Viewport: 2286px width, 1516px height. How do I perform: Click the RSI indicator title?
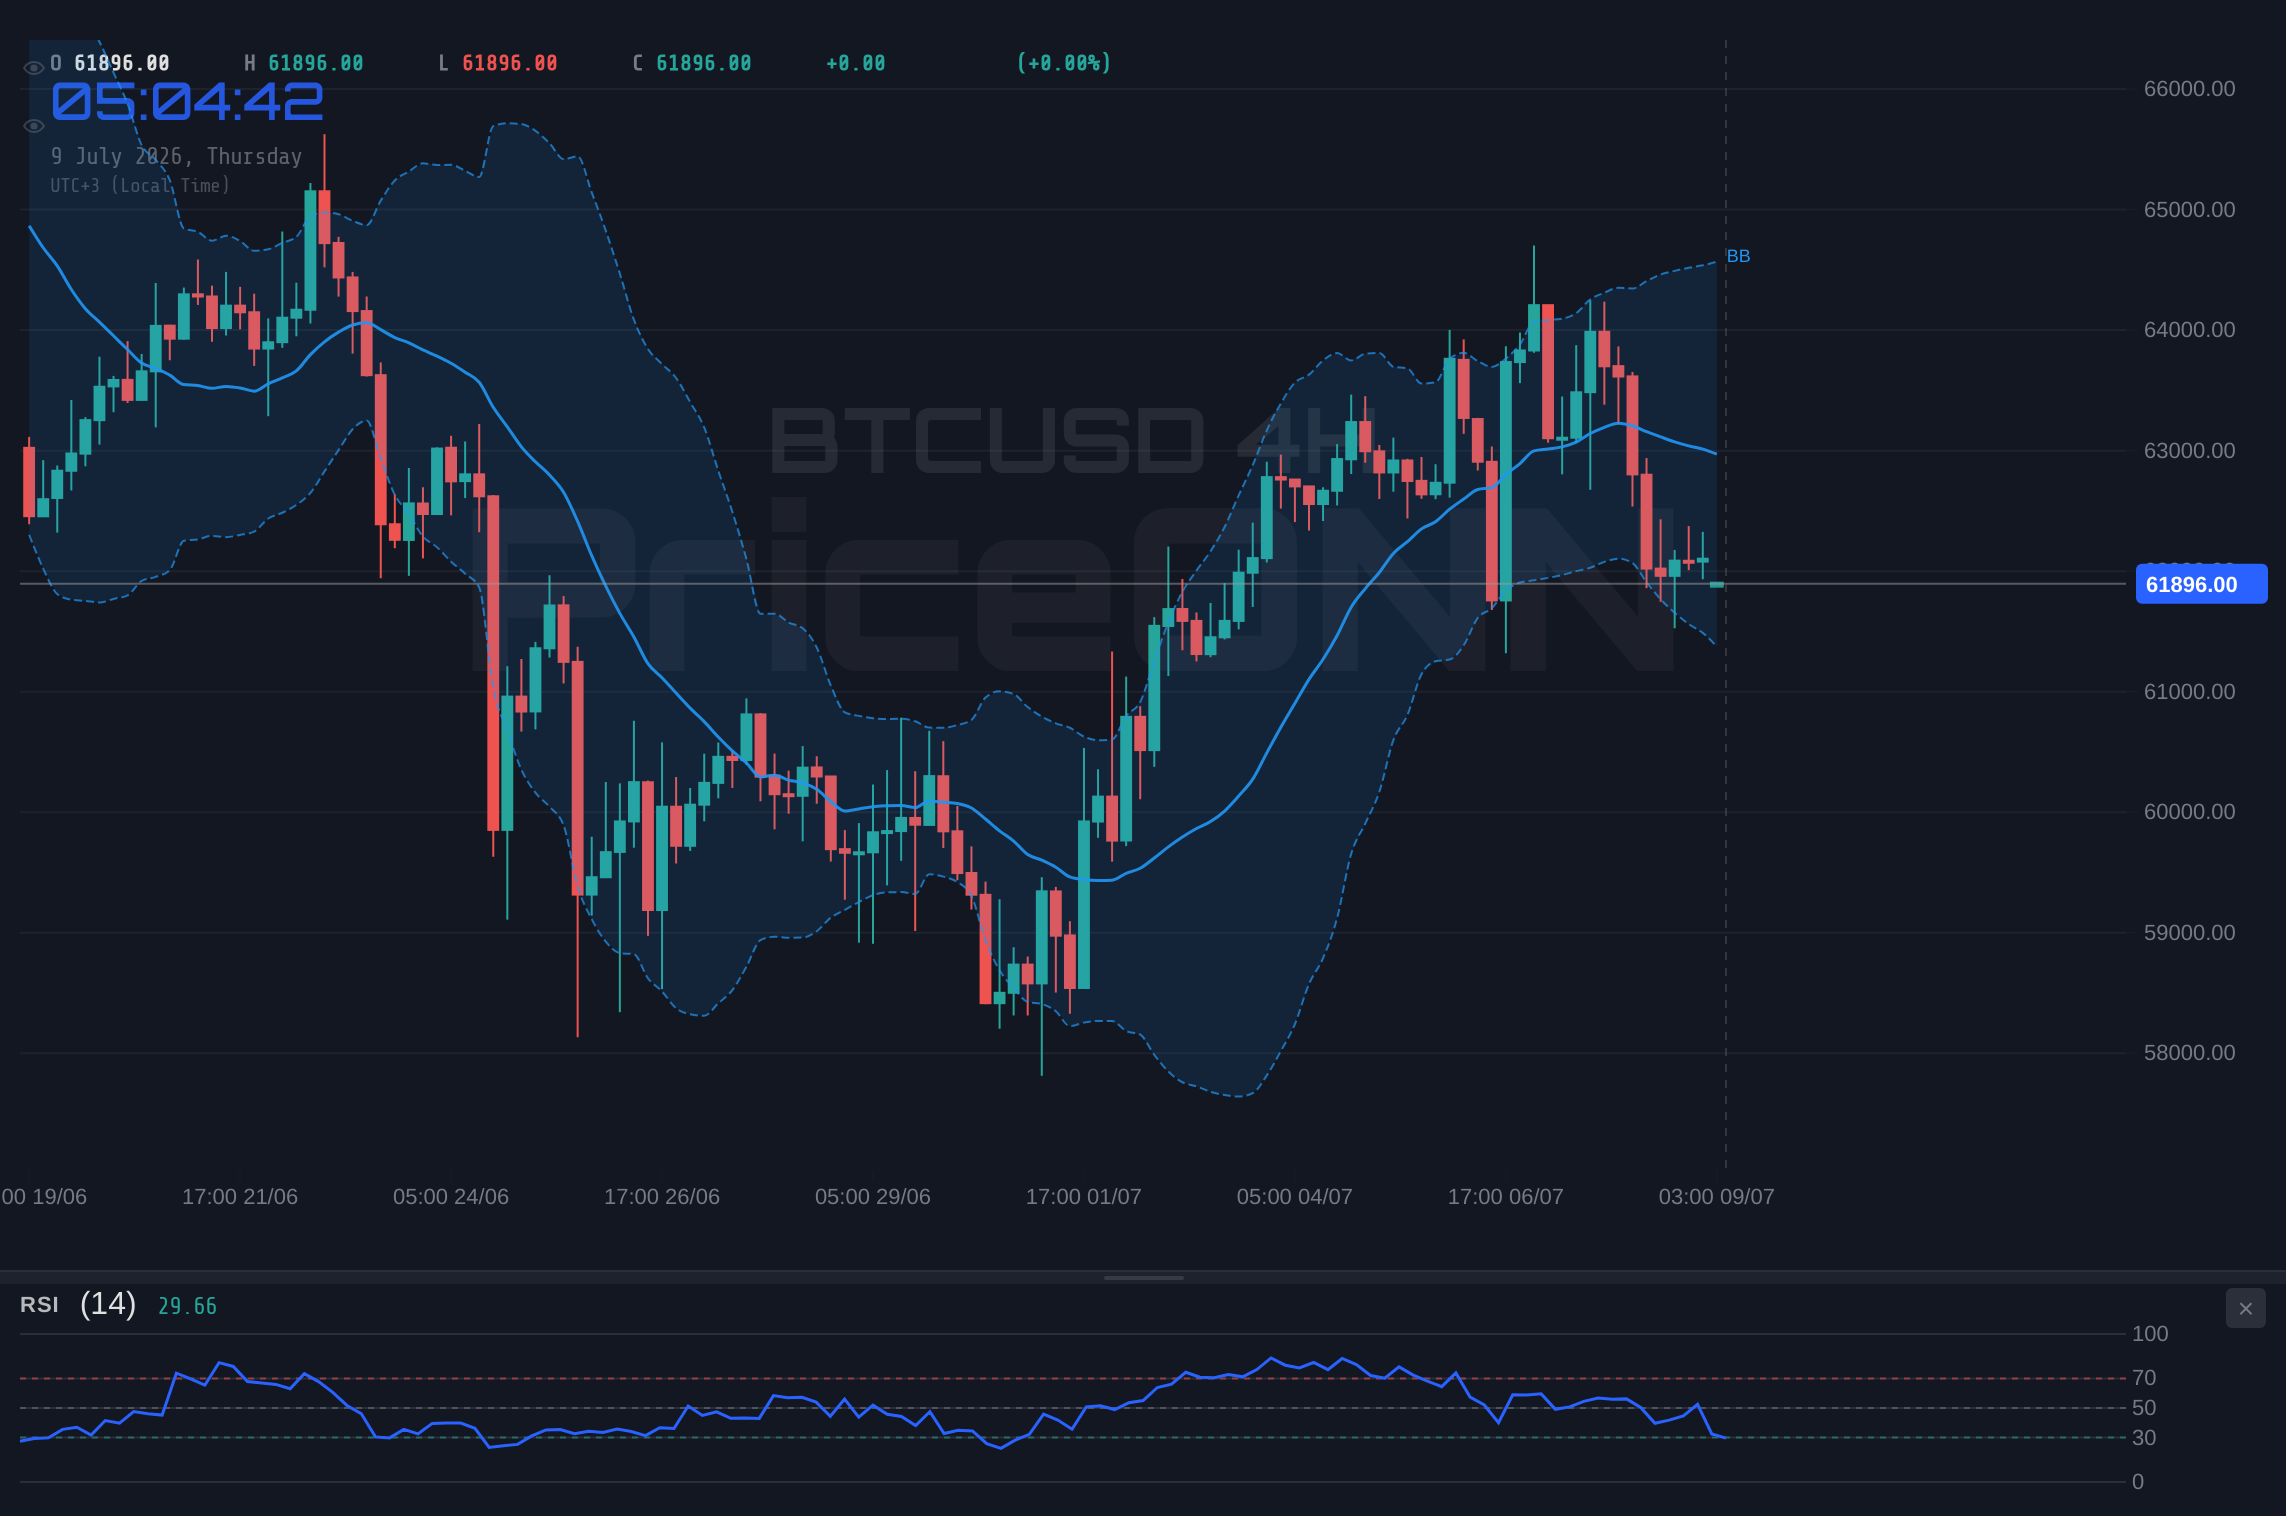click(39, 1305)
